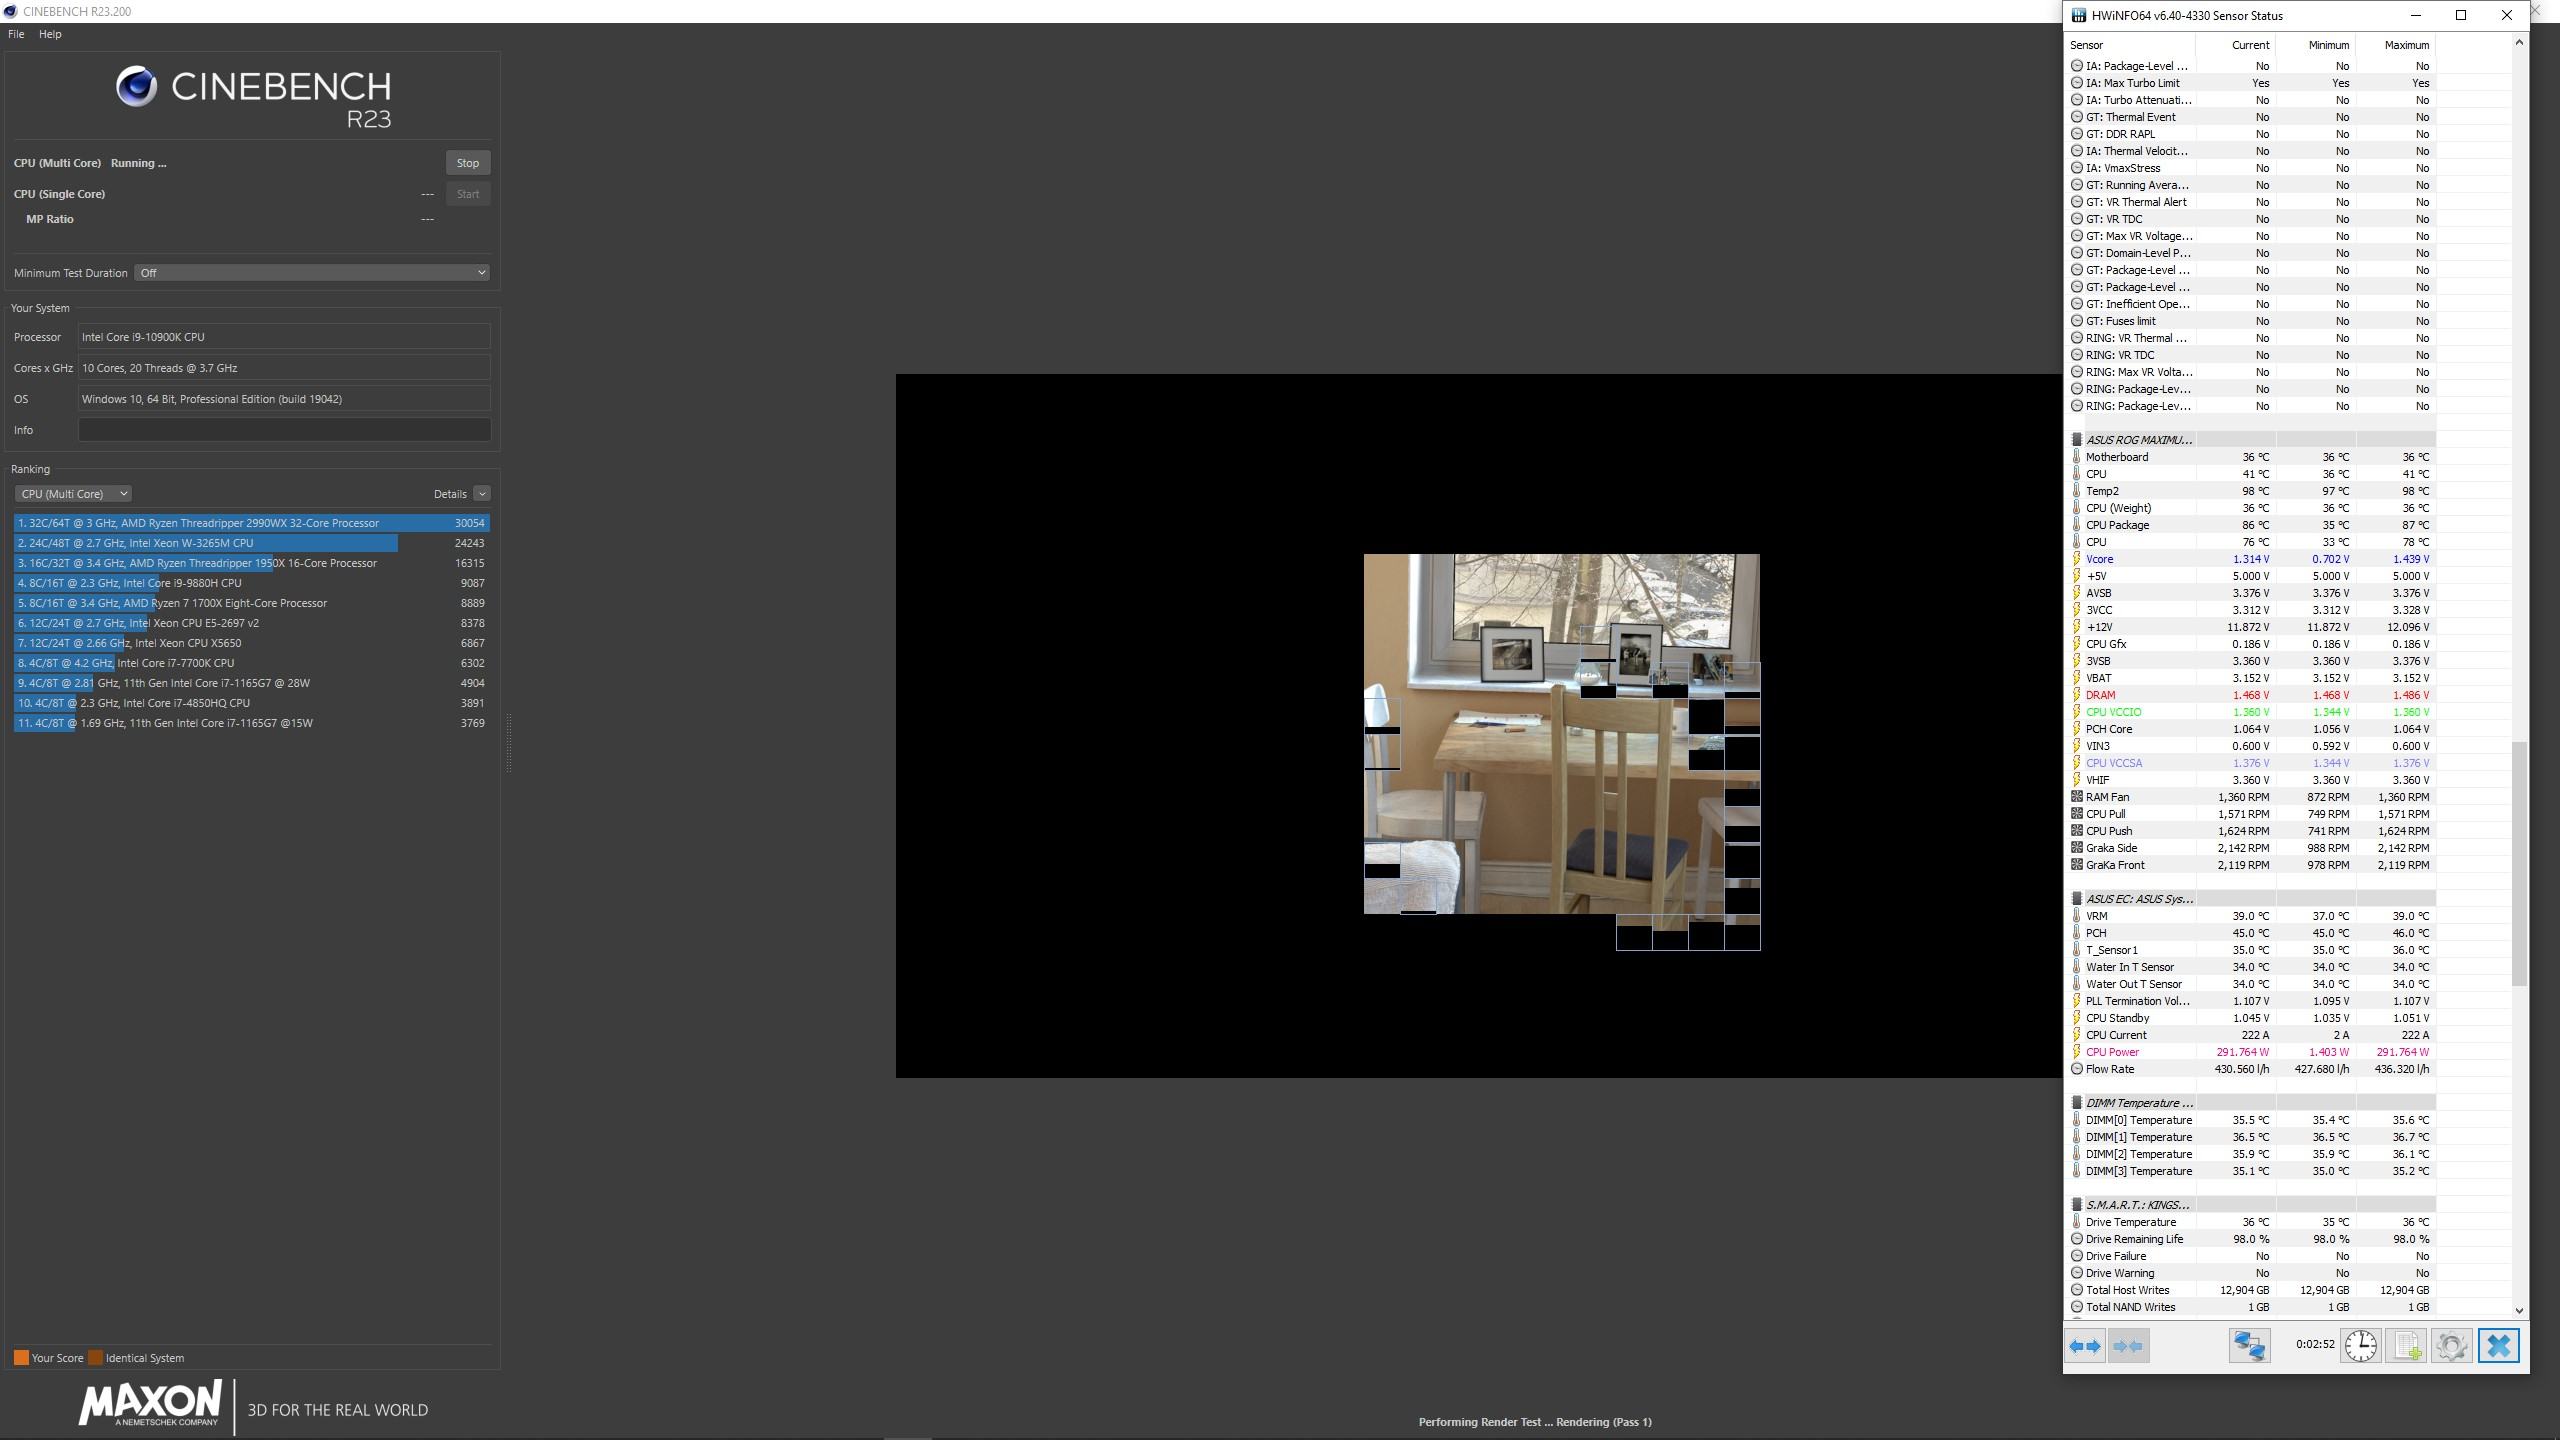Stop the running Multi Core test
This screenshot has height=1440, width=2560.
[x=467, y=163]
